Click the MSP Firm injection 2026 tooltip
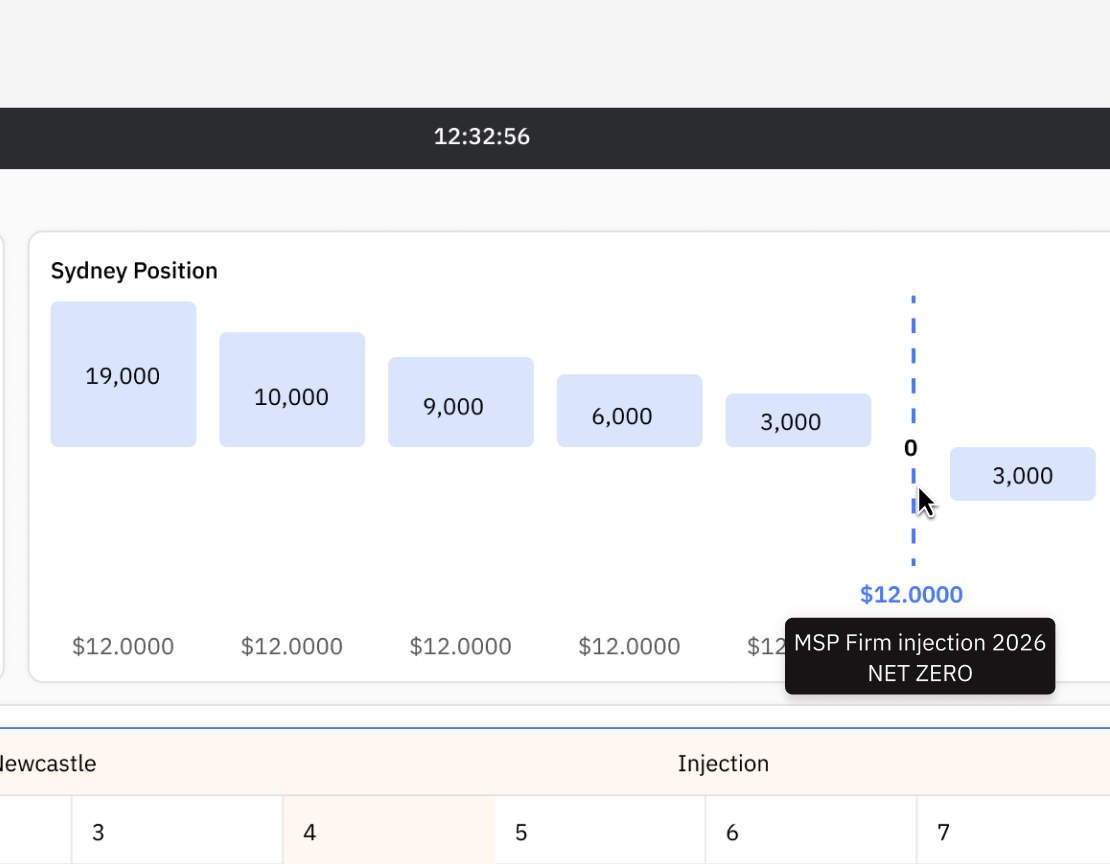1110x864 pixels. click(919, 657)
